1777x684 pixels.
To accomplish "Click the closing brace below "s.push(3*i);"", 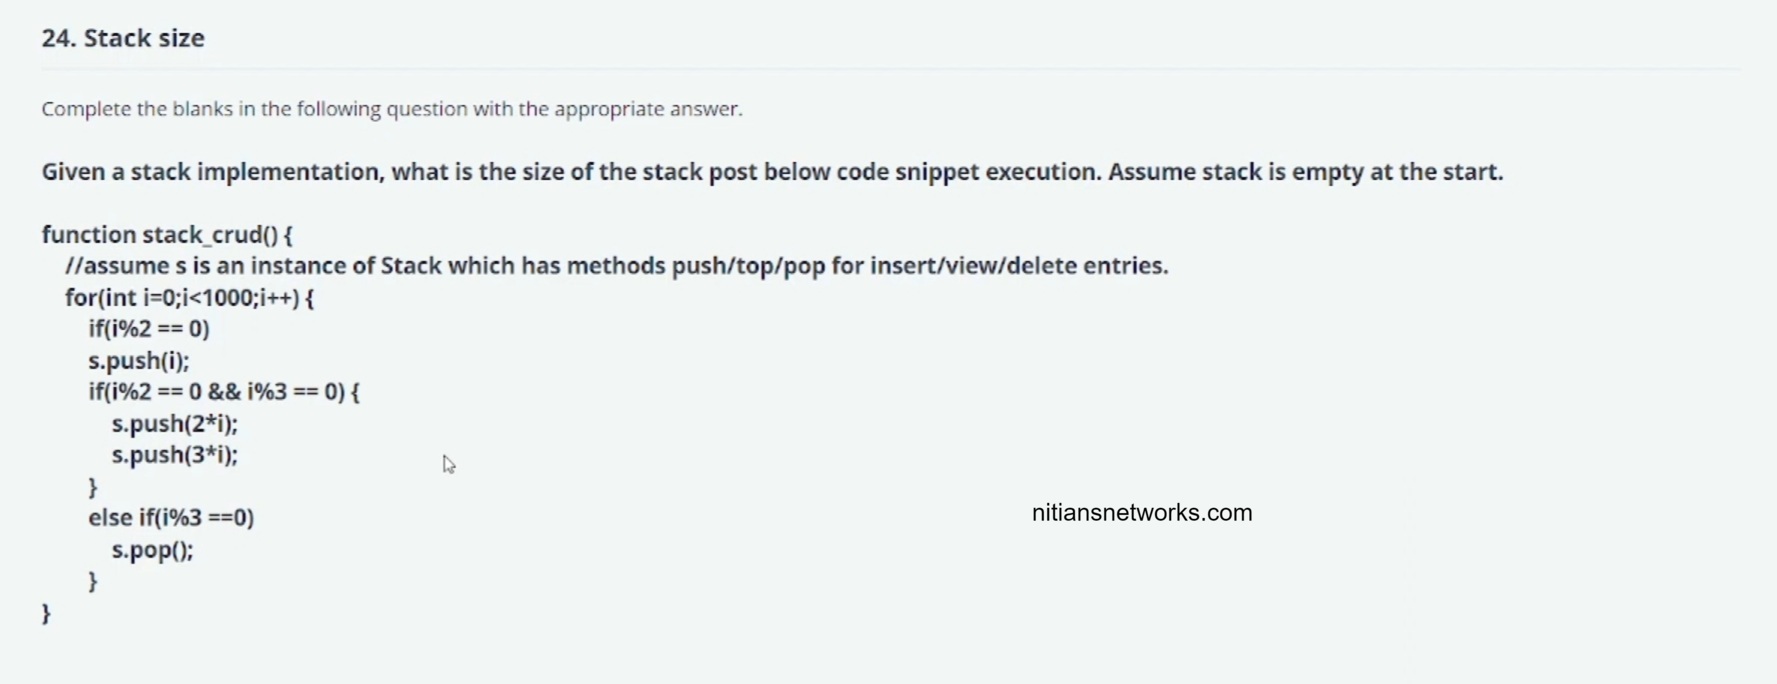I will [x=93, y=487].
